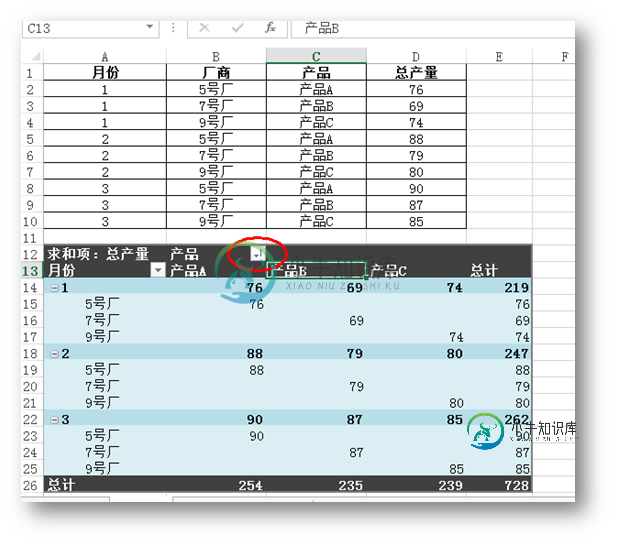Click grand total 254 for 产品A
The image size is (617, 544).
250,485
